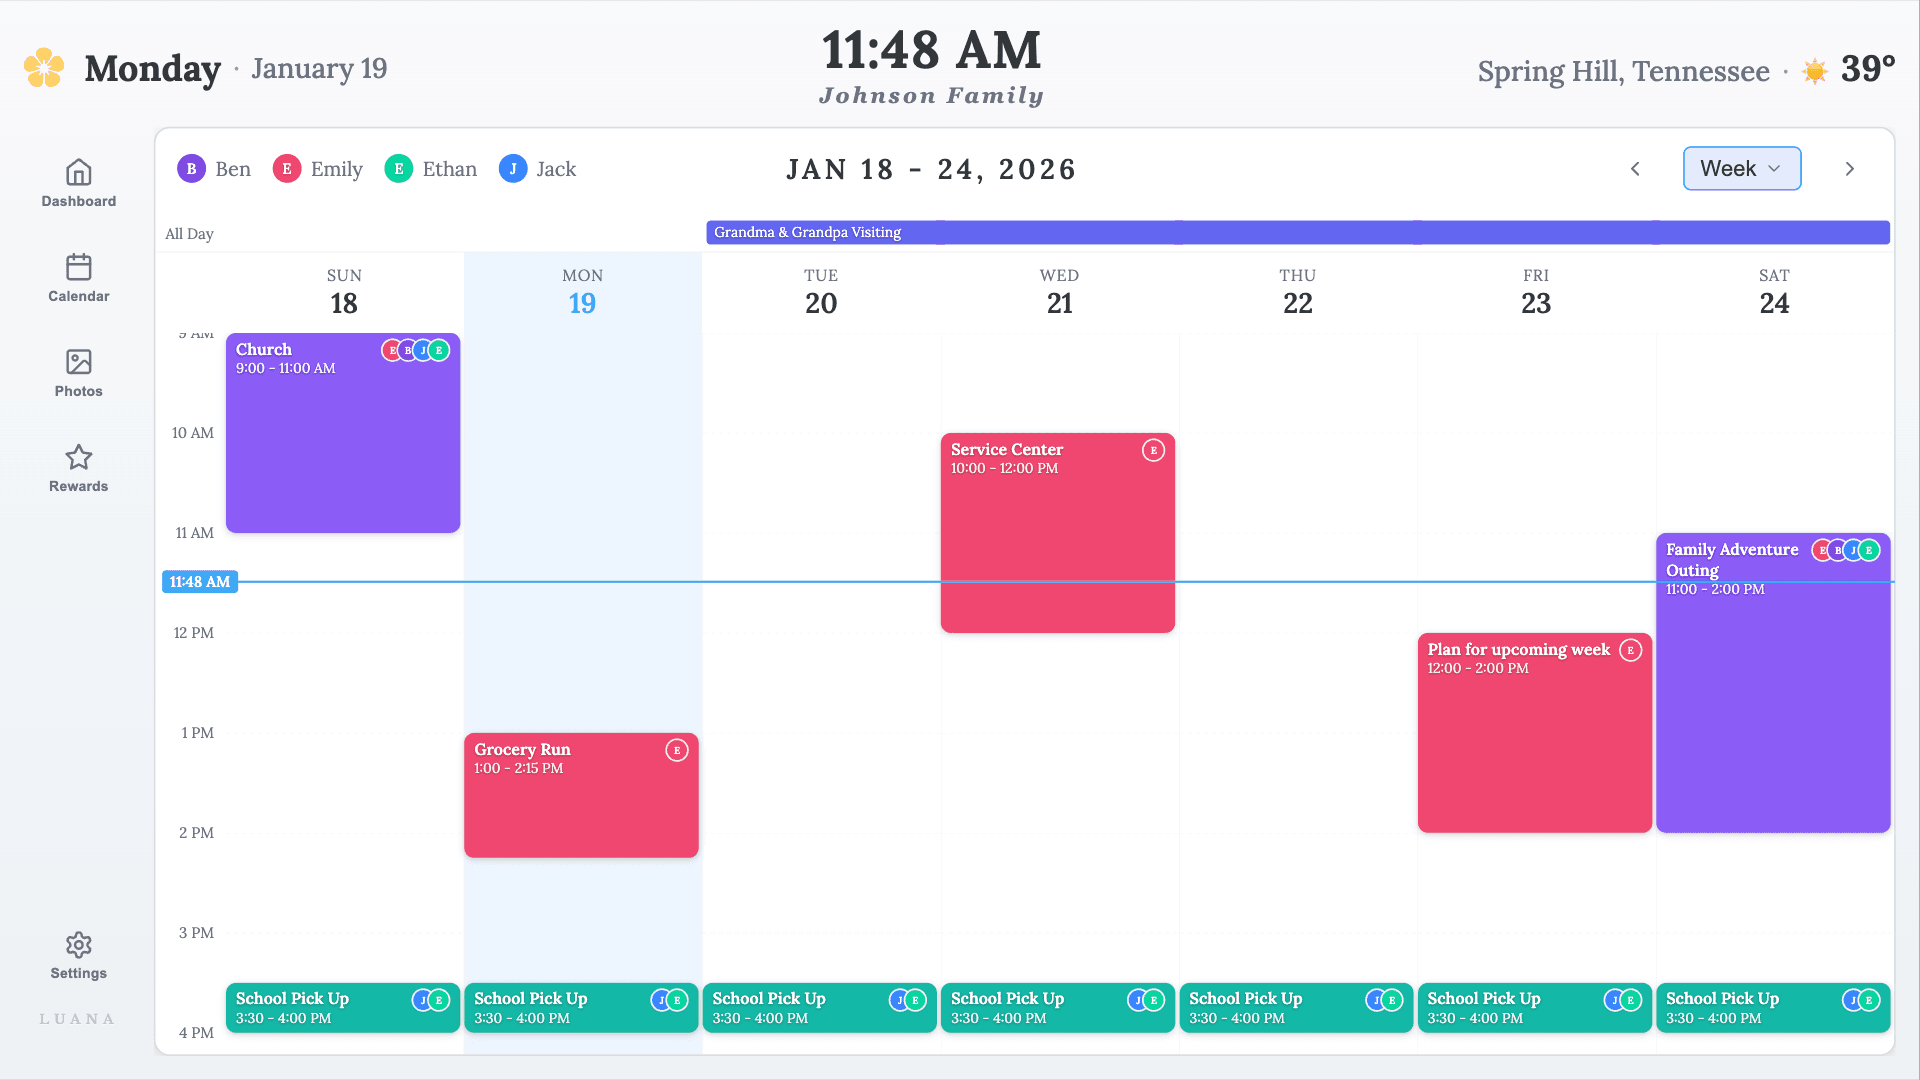
Task: Advance to next week using the right chevron
Action: pyautogui.click(x=1849, y=168)
